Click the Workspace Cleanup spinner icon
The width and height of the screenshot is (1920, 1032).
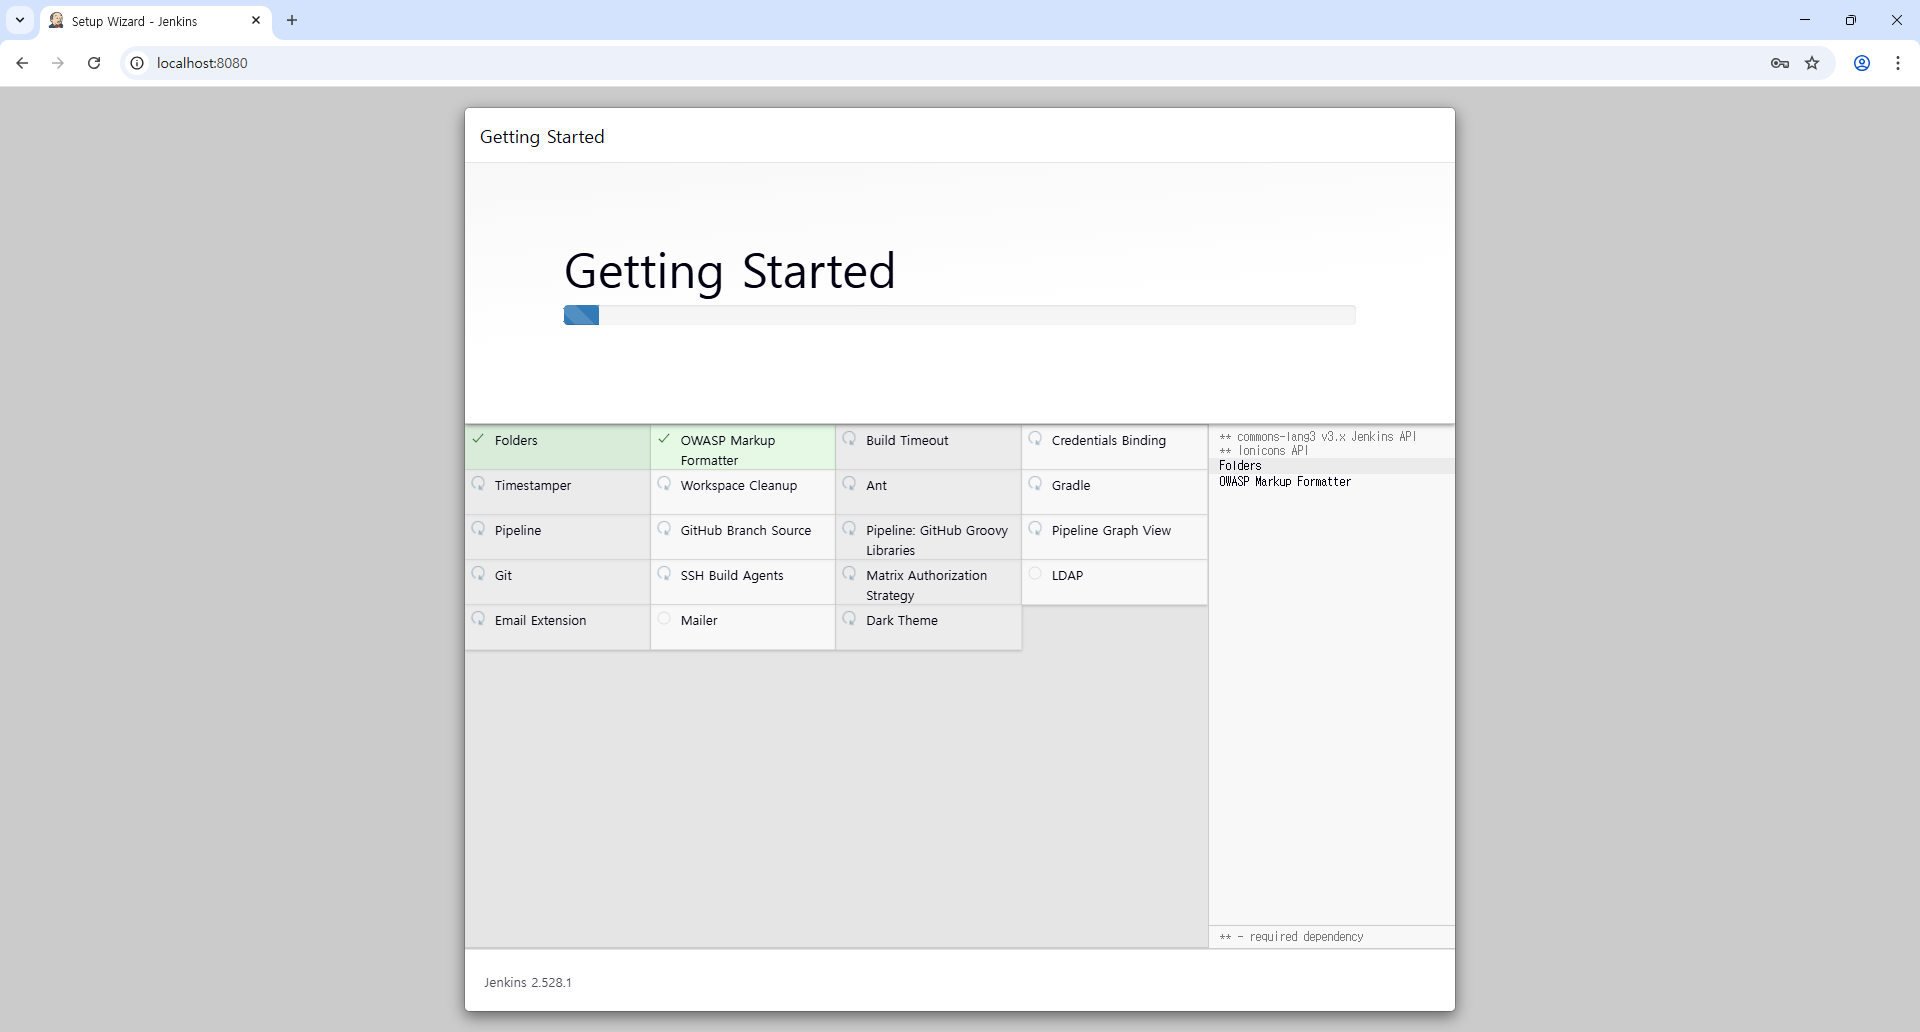point(664,484)
